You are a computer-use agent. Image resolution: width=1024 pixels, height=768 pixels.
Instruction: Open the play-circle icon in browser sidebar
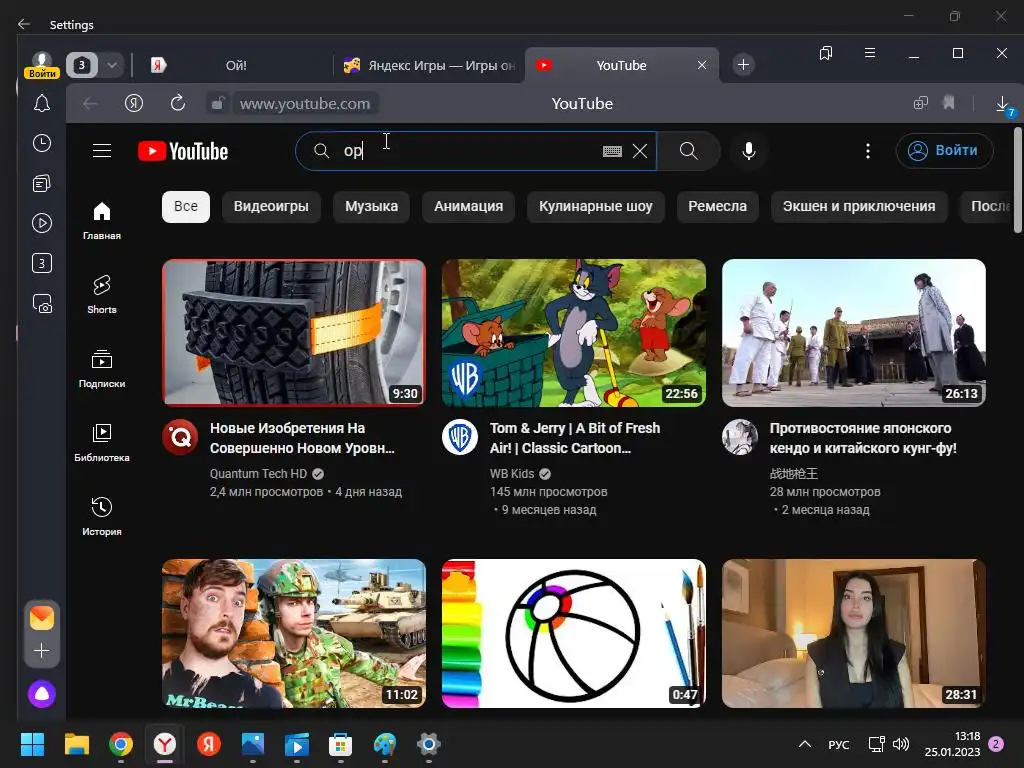(42, 223)
